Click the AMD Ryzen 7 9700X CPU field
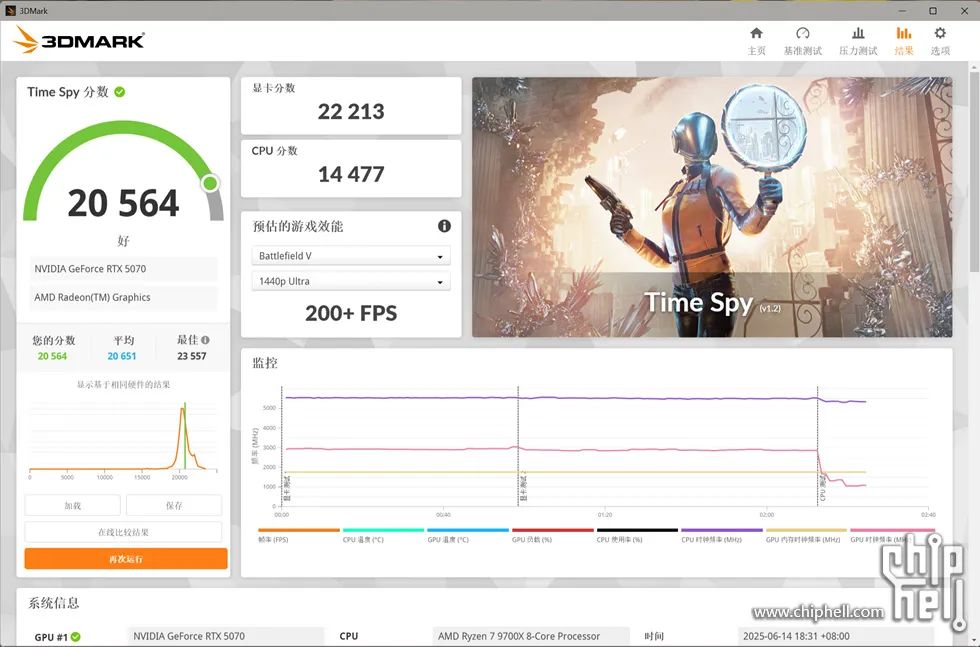Viewport: 980px width, 647px height. point(530,636)
